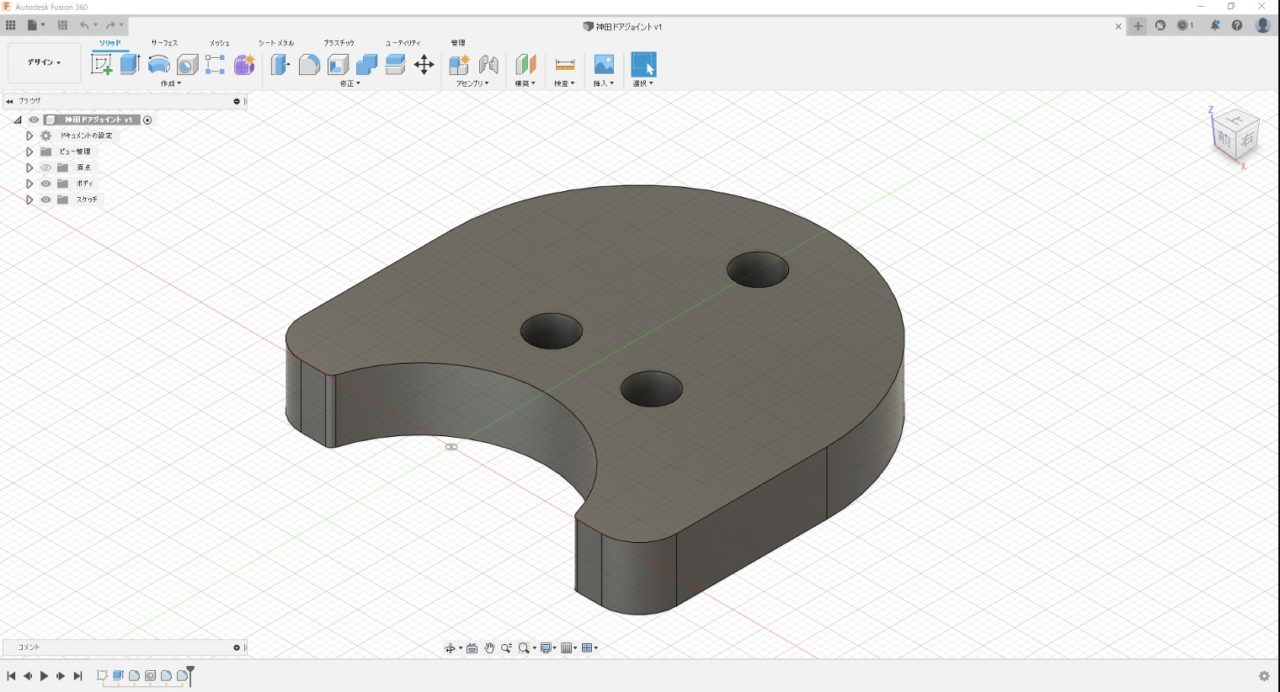Select the Orbit tool in the navigation bar
This screenshot has width=1280, height=692.
[x=449, y=647]
